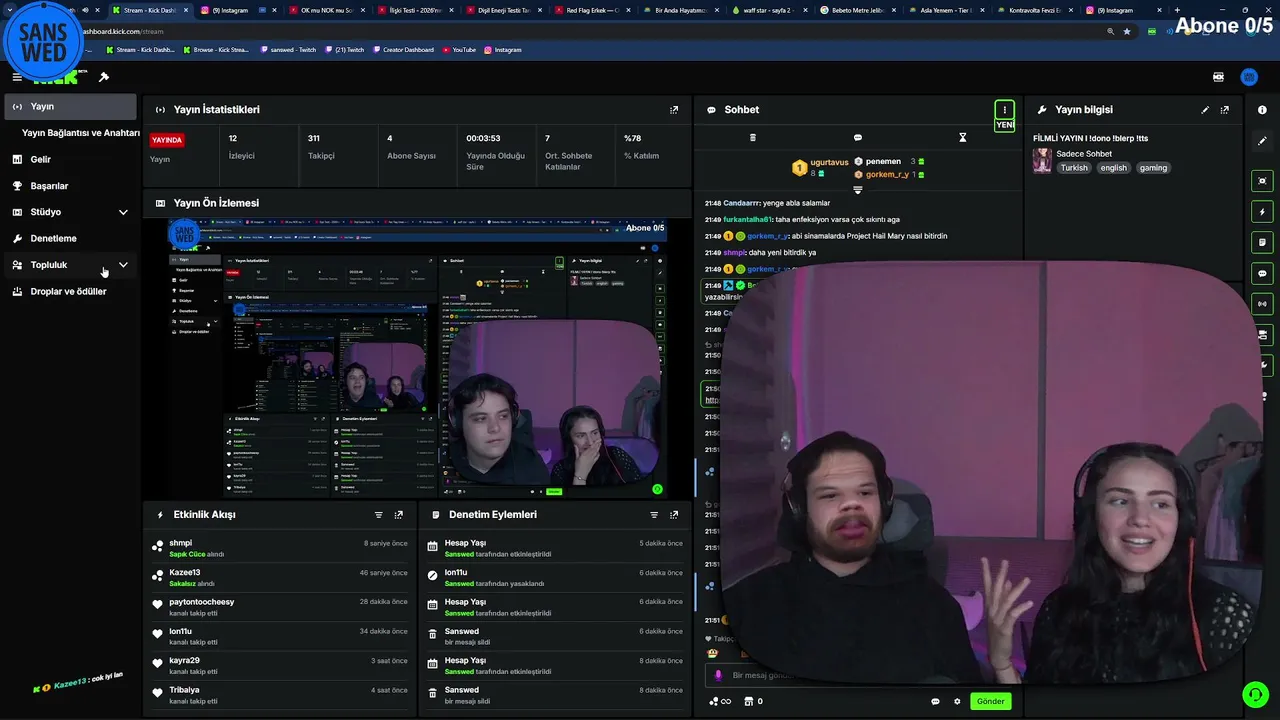Open the Sohbet three-dot options menu

click(x=1004, y=110)
